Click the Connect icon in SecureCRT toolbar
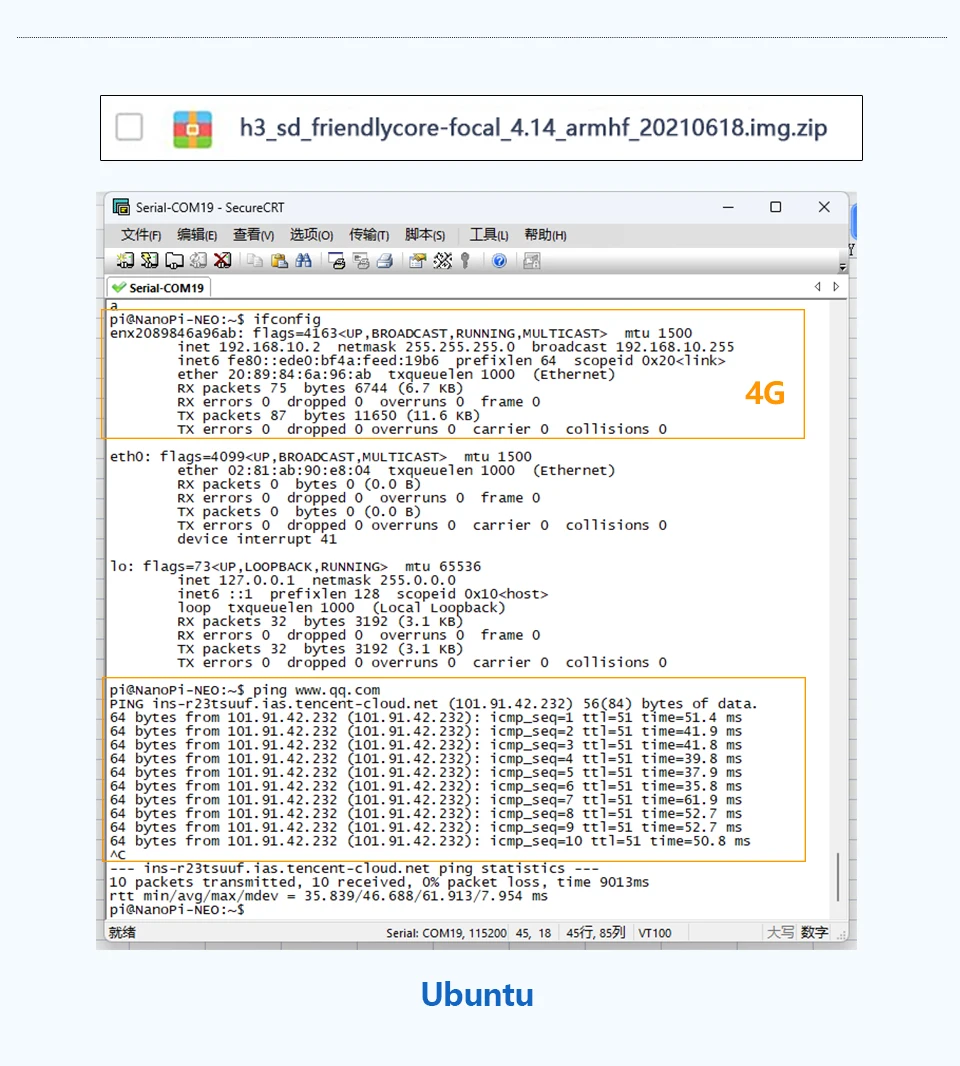This screenshot has width=960, height=1066. click(125, 260)
